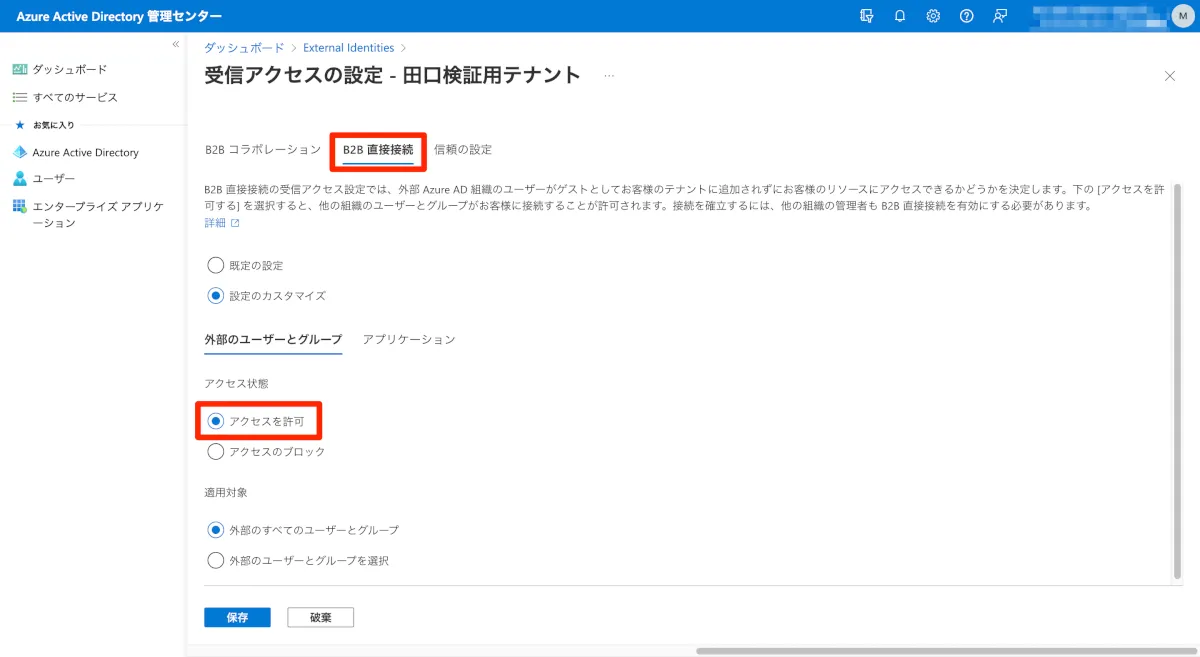Image resolution: width=1200 pixels, height=657 pixels.
Task: Select the 既定の設定 radio button
Action: (215, 266)
